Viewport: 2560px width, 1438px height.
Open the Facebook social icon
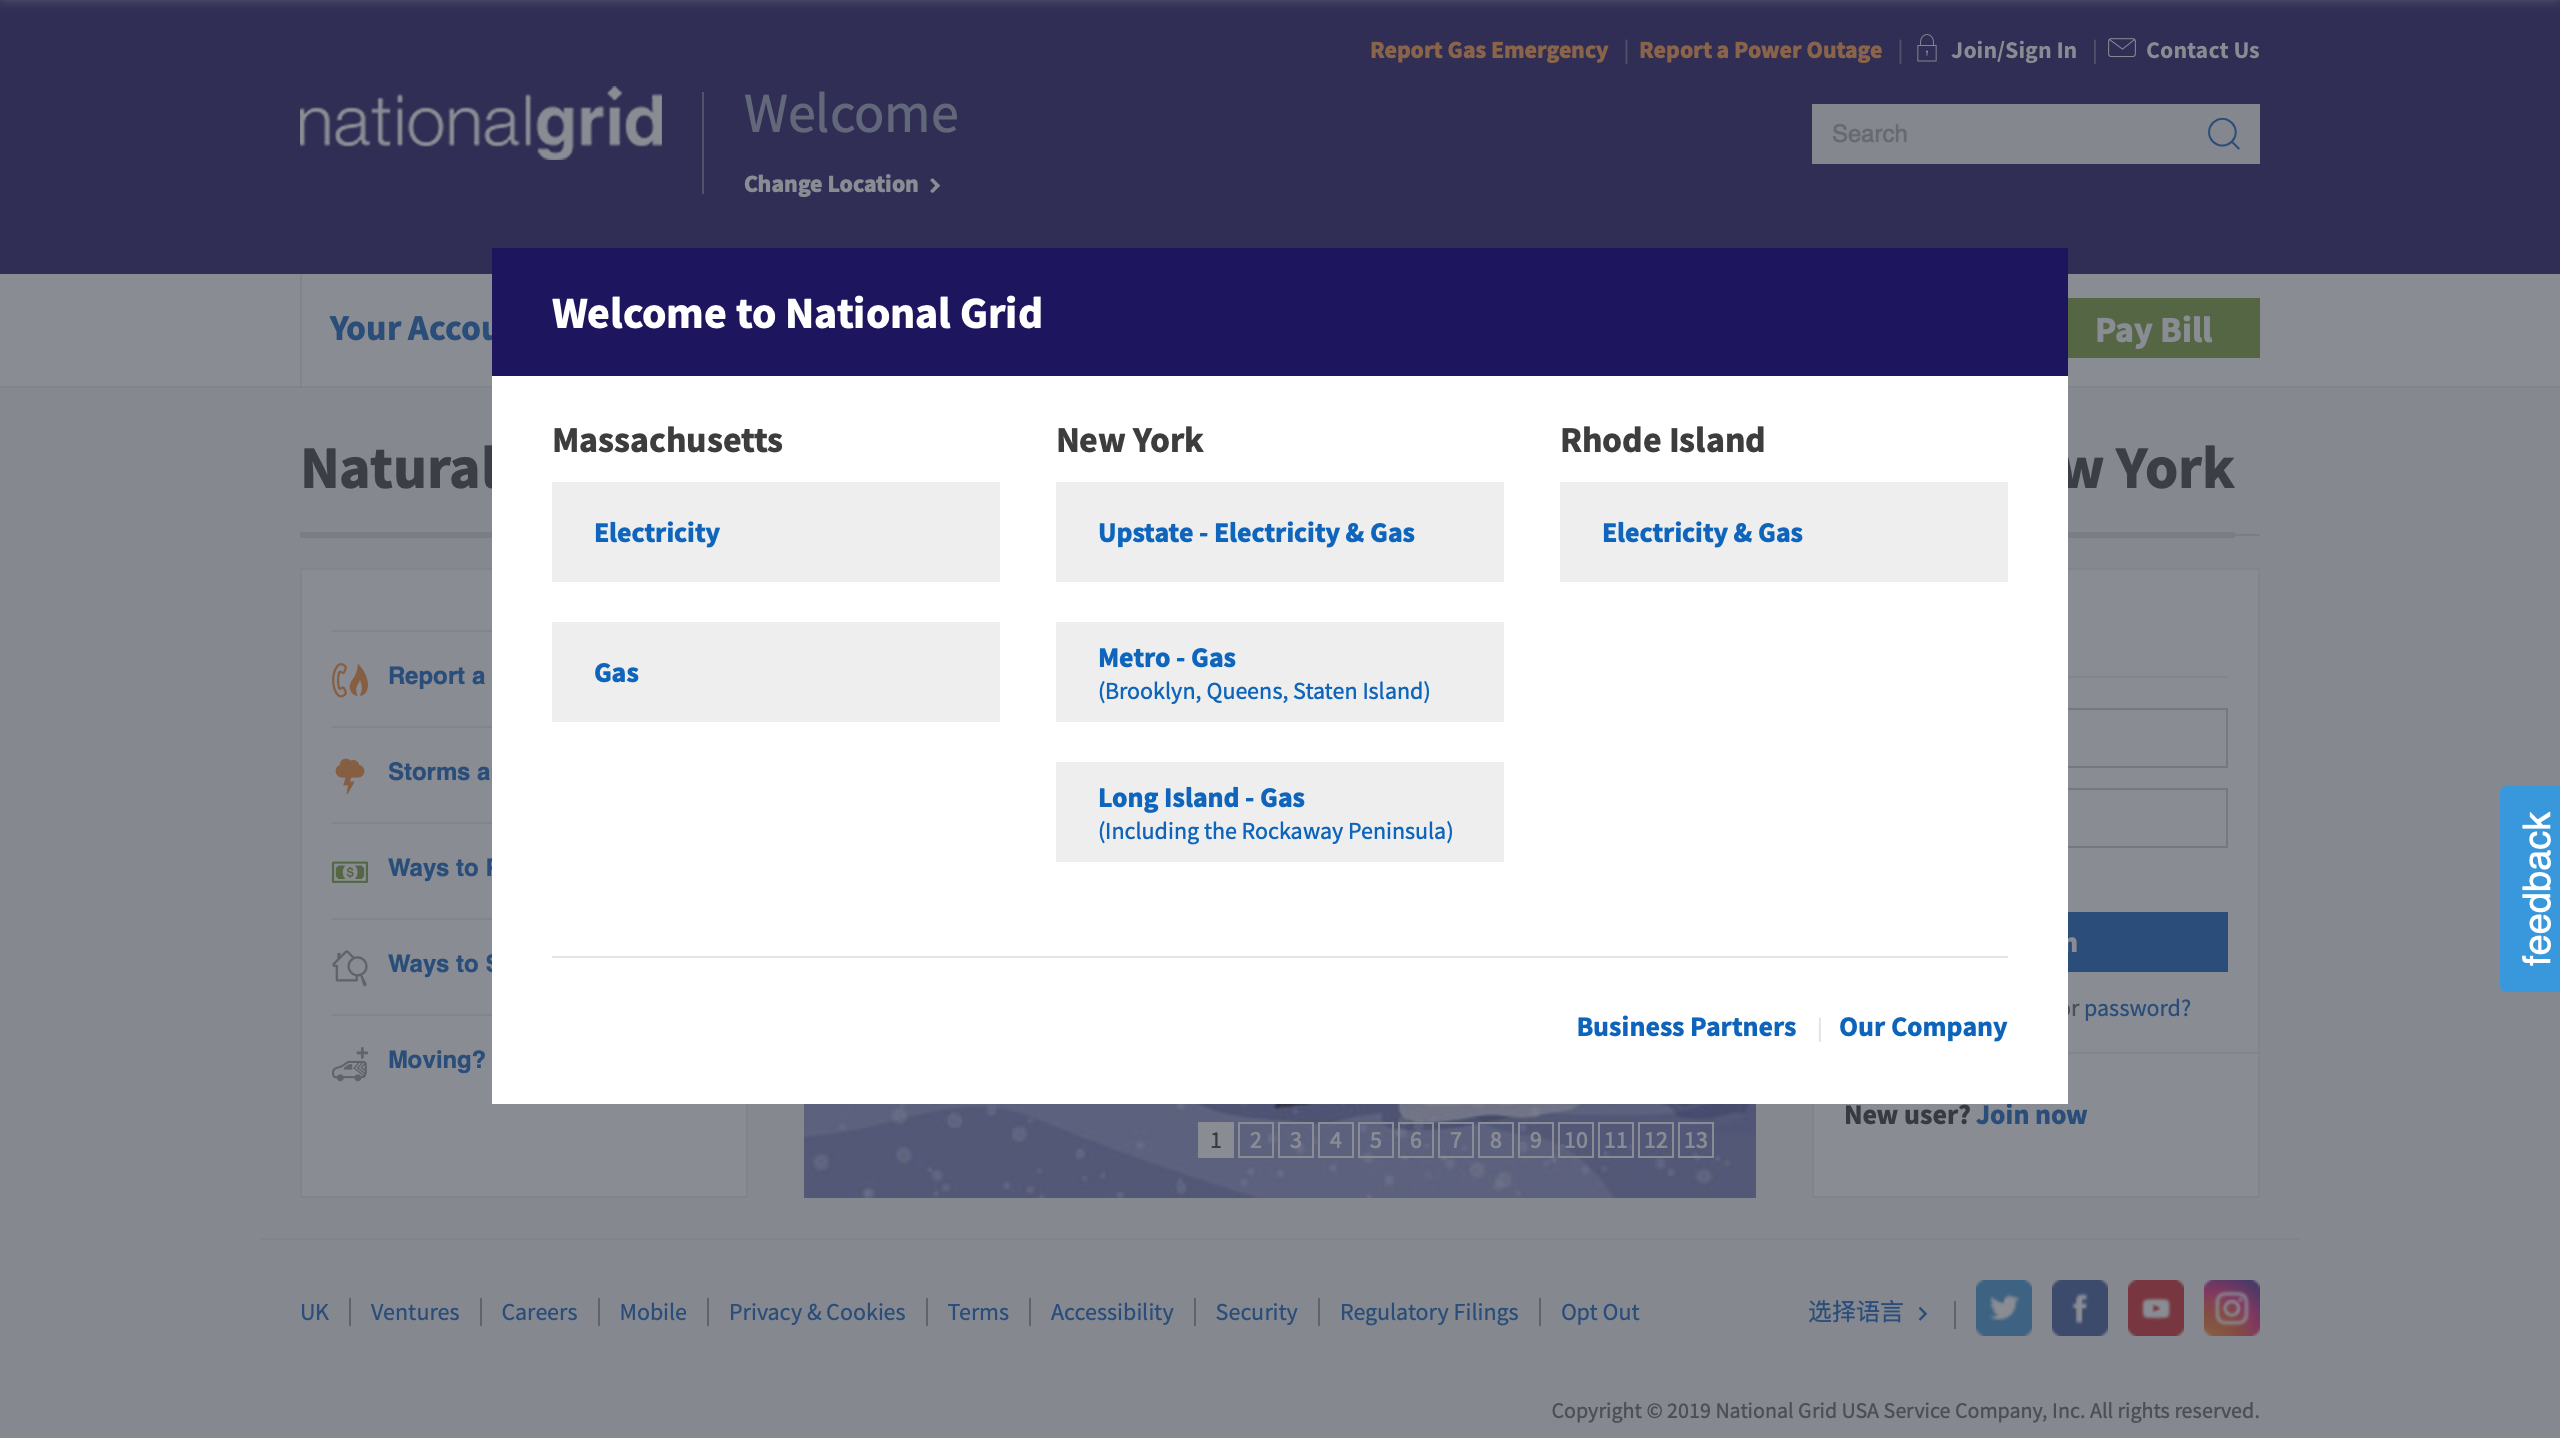pyautogui.click(x=2079, y=1308)
